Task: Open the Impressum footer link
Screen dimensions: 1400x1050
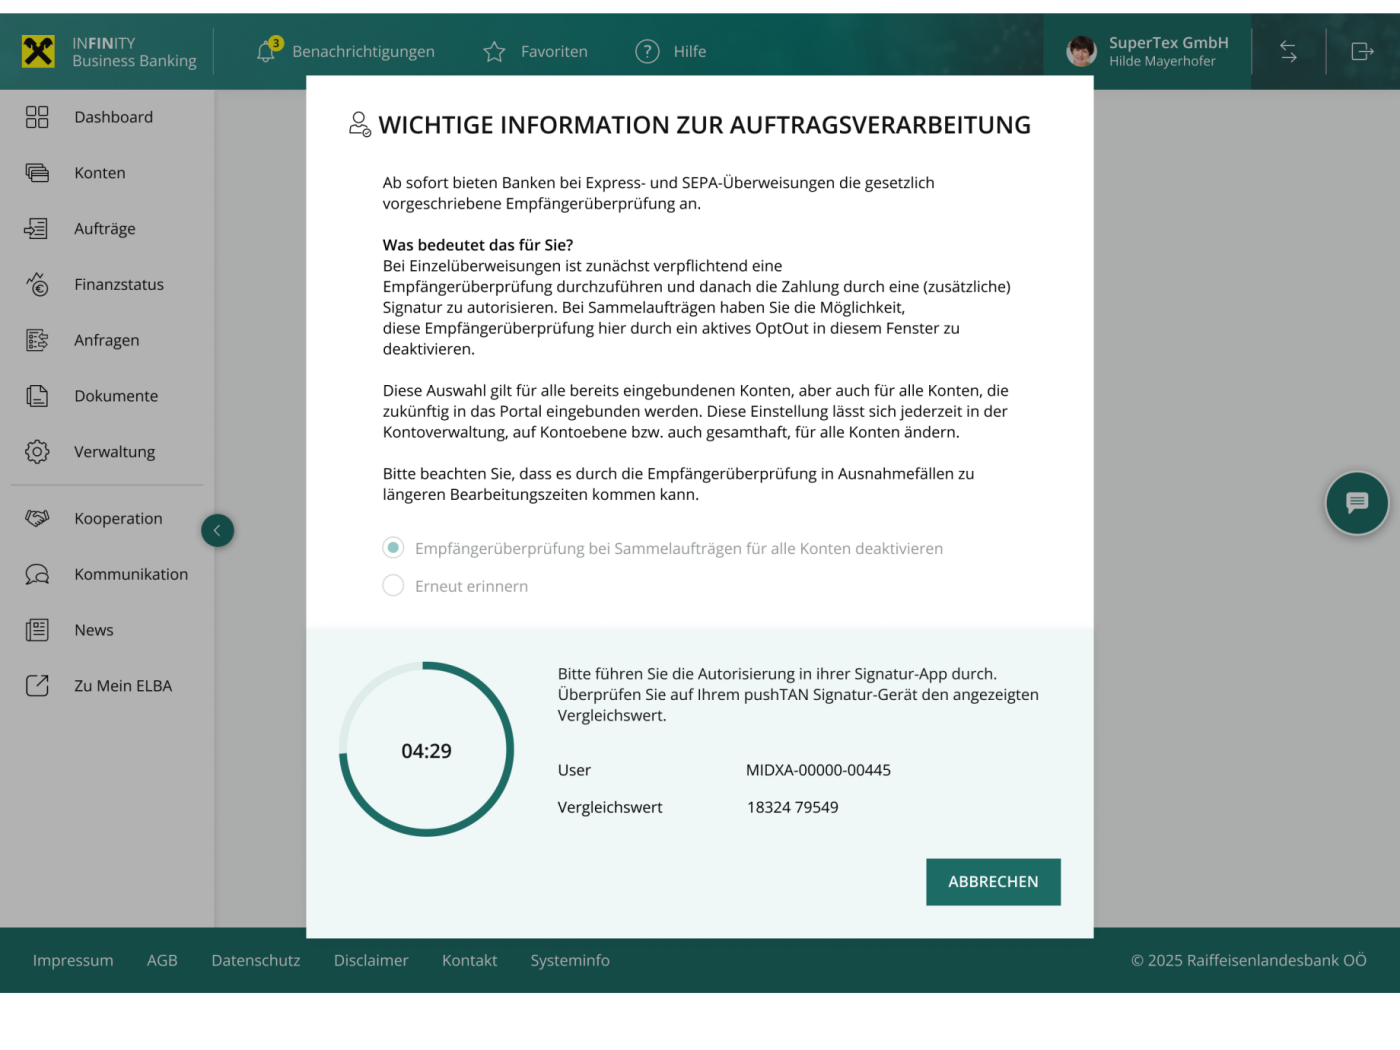Action: click(73, 960)
